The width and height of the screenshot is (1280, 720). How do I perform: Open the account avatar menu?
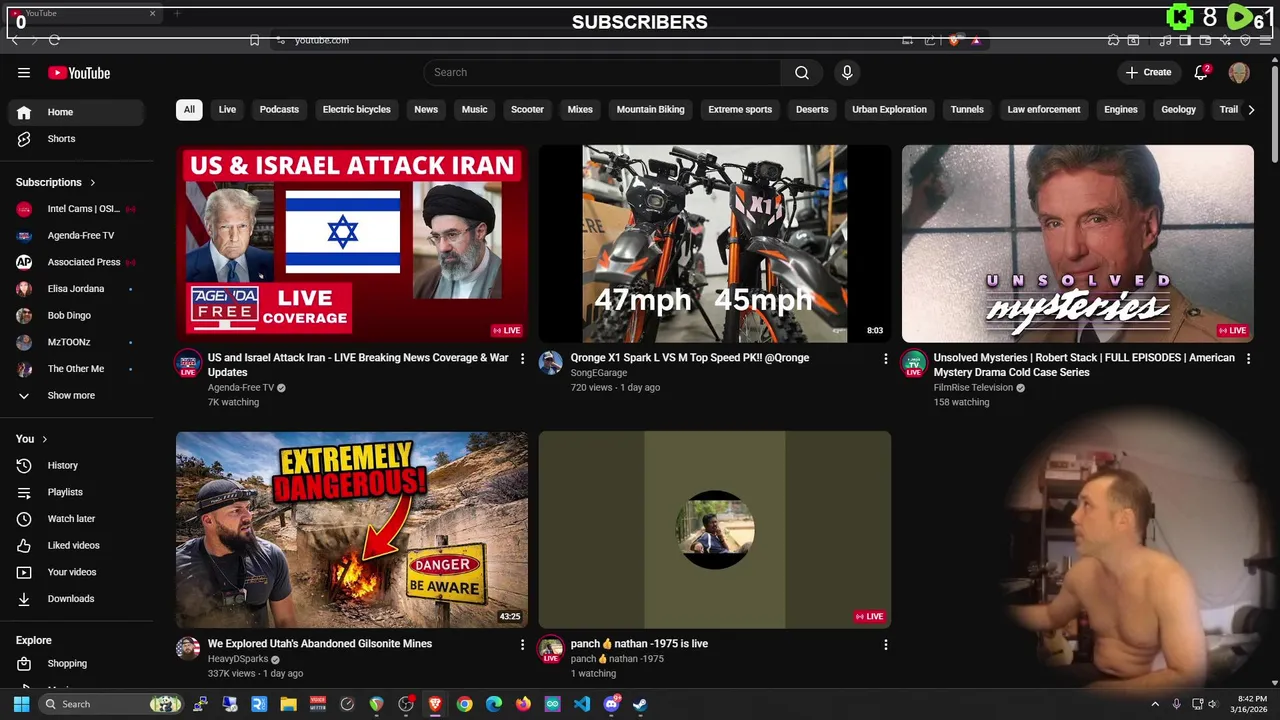tap(1239, 72)
